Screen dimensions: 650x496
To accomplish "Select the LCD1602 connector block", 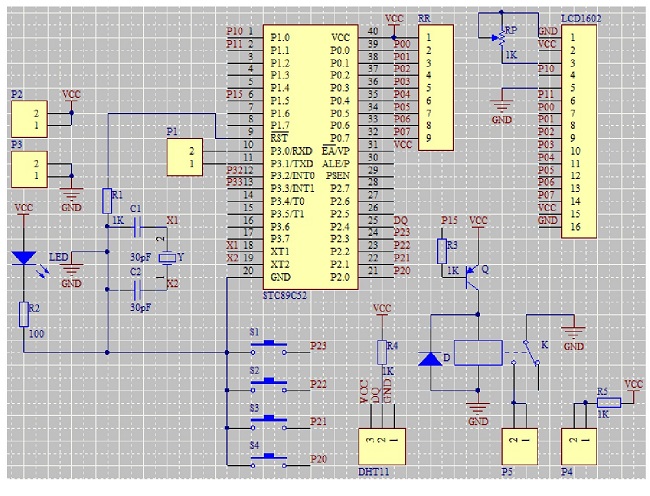I will coord(579,131).
